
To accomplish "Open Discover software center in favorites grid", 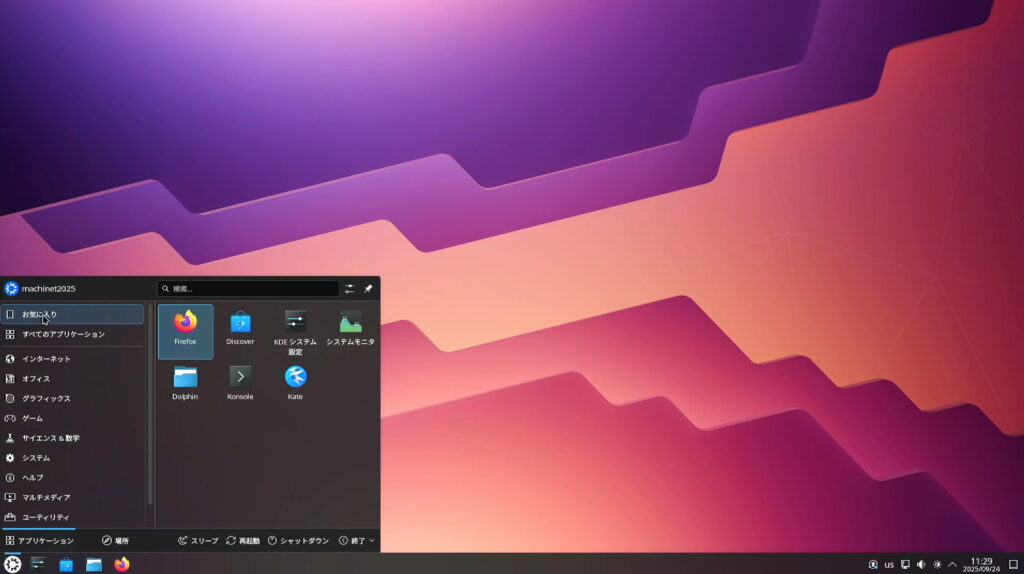I will pos(240,329).
